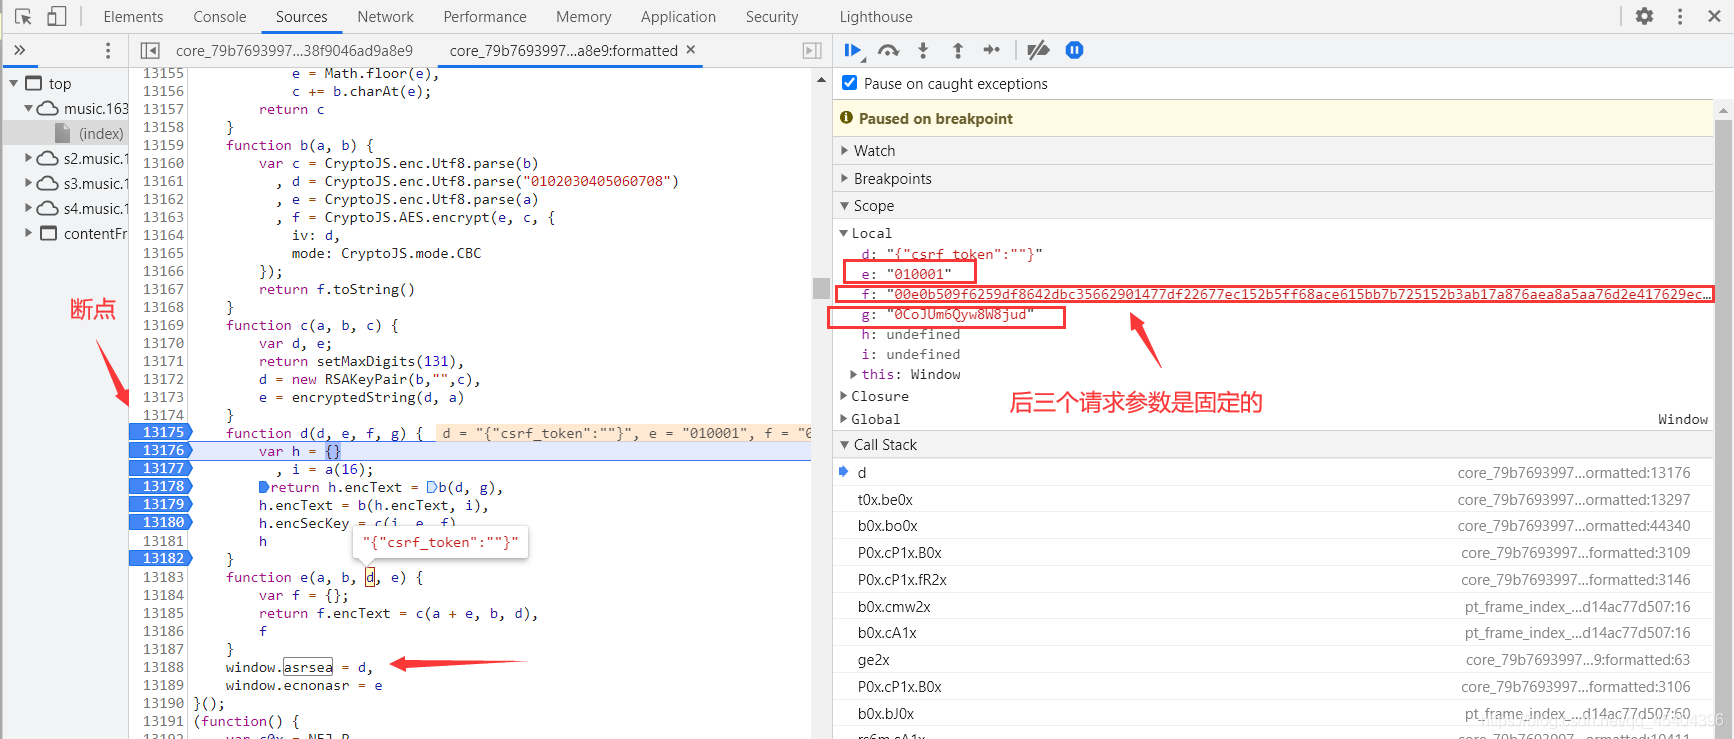Screen dimensions: 1734x739
Task: Show more navigator tabs chevron
Action: click(19, 50)
